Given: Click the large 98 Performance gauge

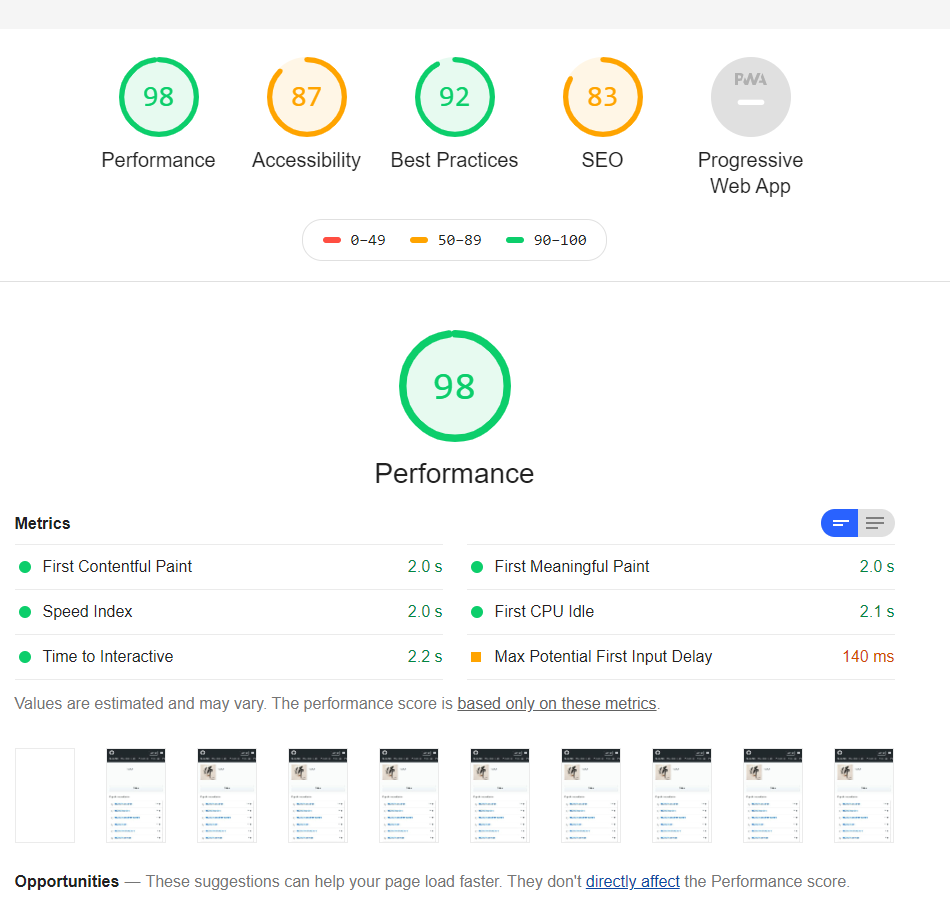Looking at the screenshot, I should click(x=454, y=386).
